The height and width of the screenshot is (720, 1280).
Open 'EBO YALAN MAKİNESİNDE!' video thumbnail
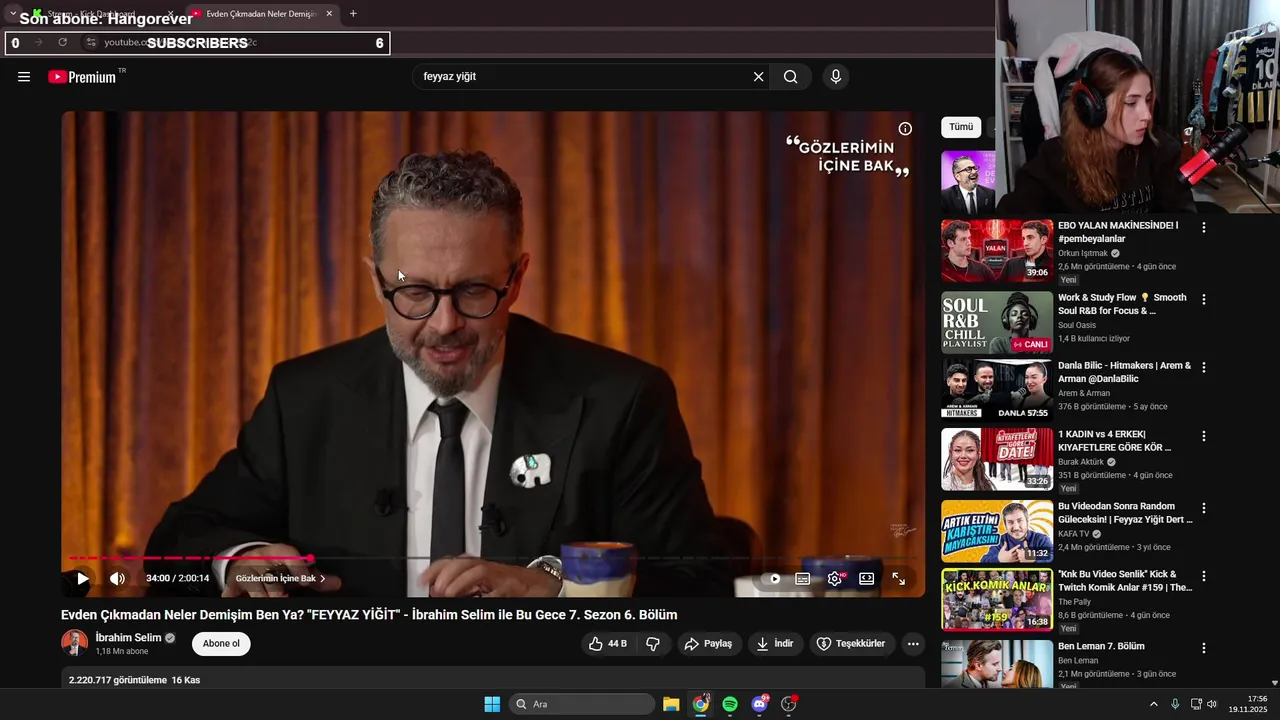pos(997,251)
